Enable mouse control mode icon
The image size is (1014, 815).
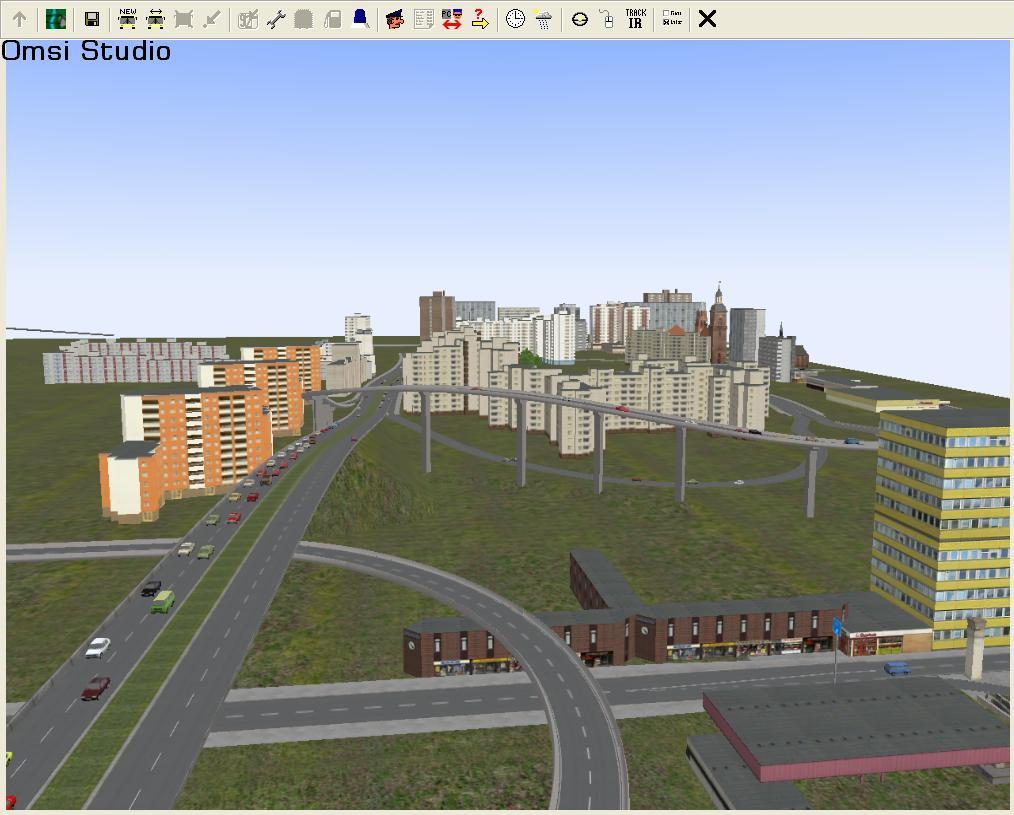607,19
